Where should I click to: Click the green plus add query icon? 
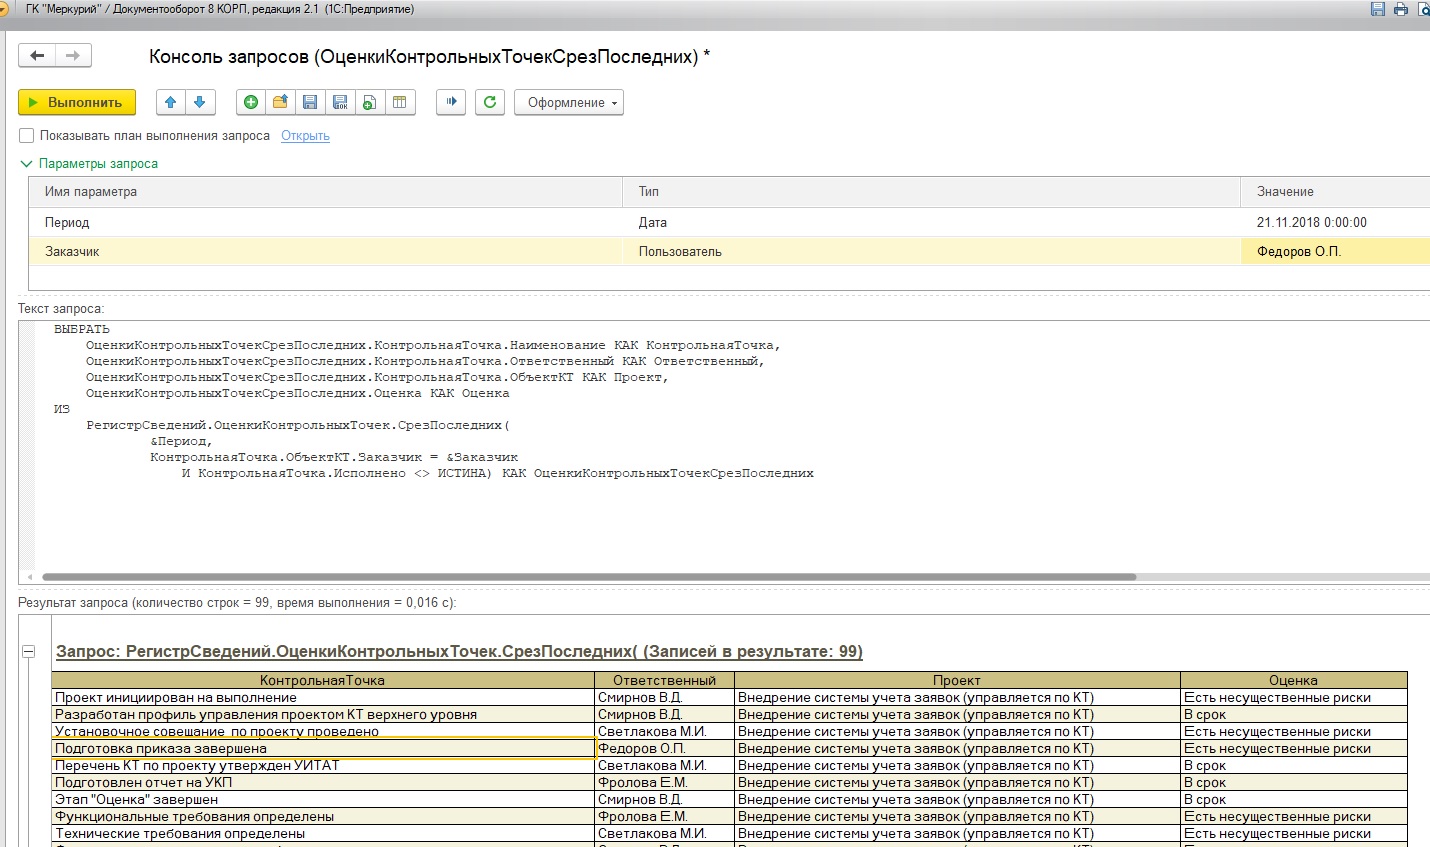[251, 102]
